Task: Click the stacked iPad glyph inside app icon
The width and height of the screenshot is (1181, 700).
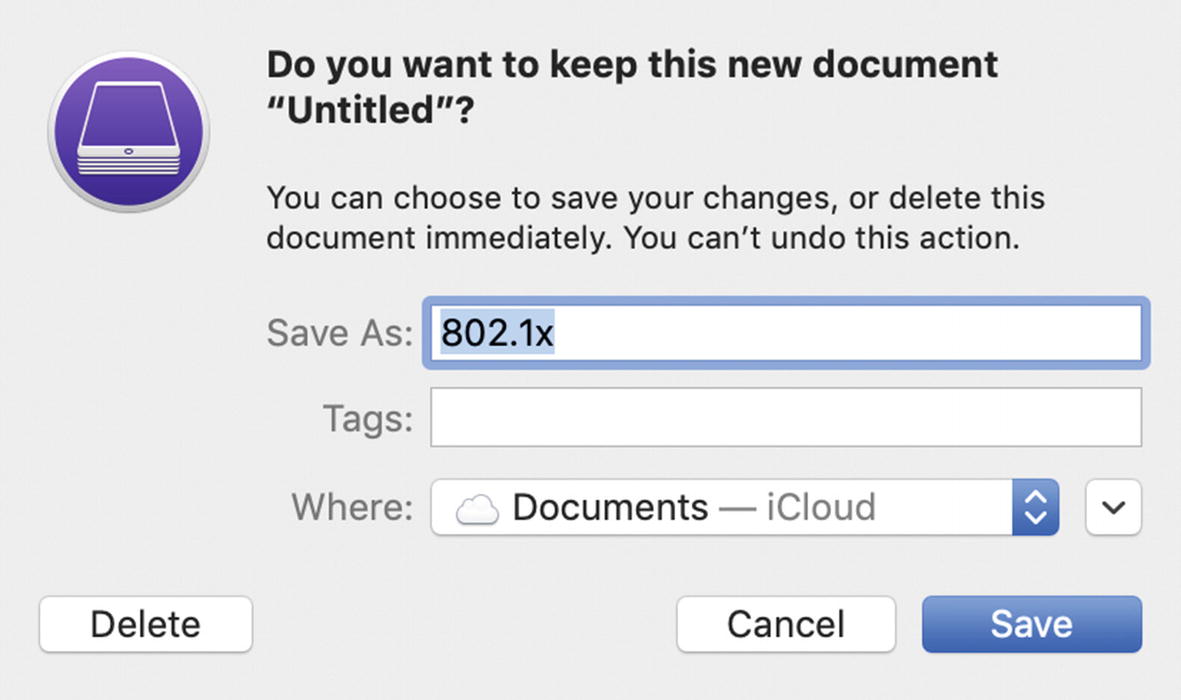Action: (x=129, y=129)
